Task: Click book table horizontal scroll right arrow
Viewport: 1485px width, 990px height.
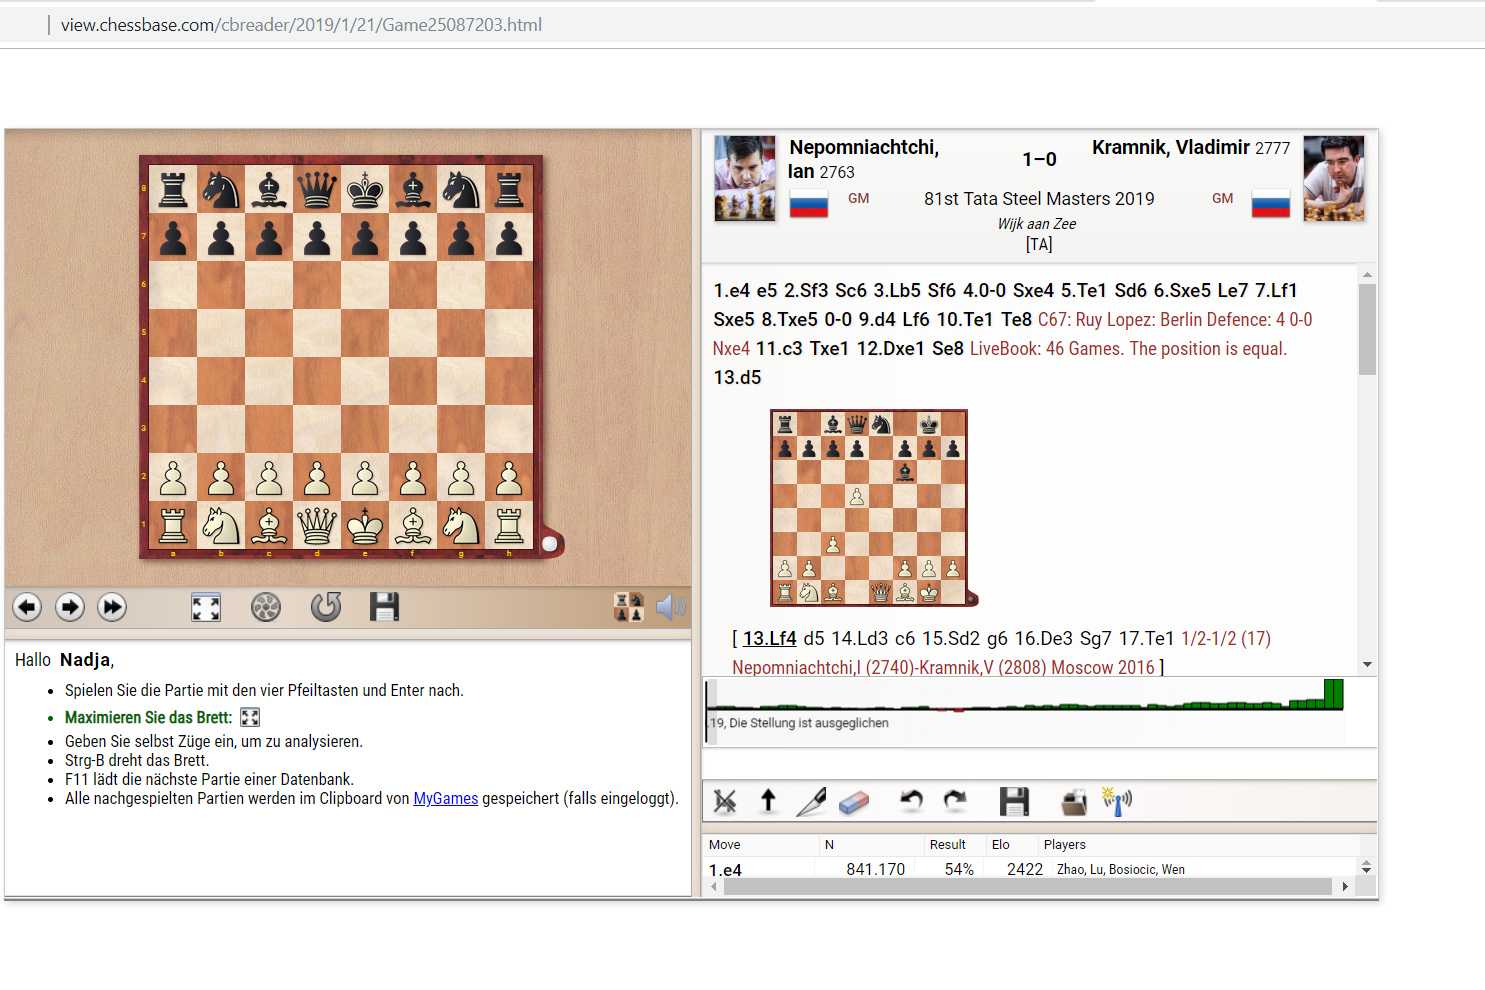Action: [x=1345, y=887]
